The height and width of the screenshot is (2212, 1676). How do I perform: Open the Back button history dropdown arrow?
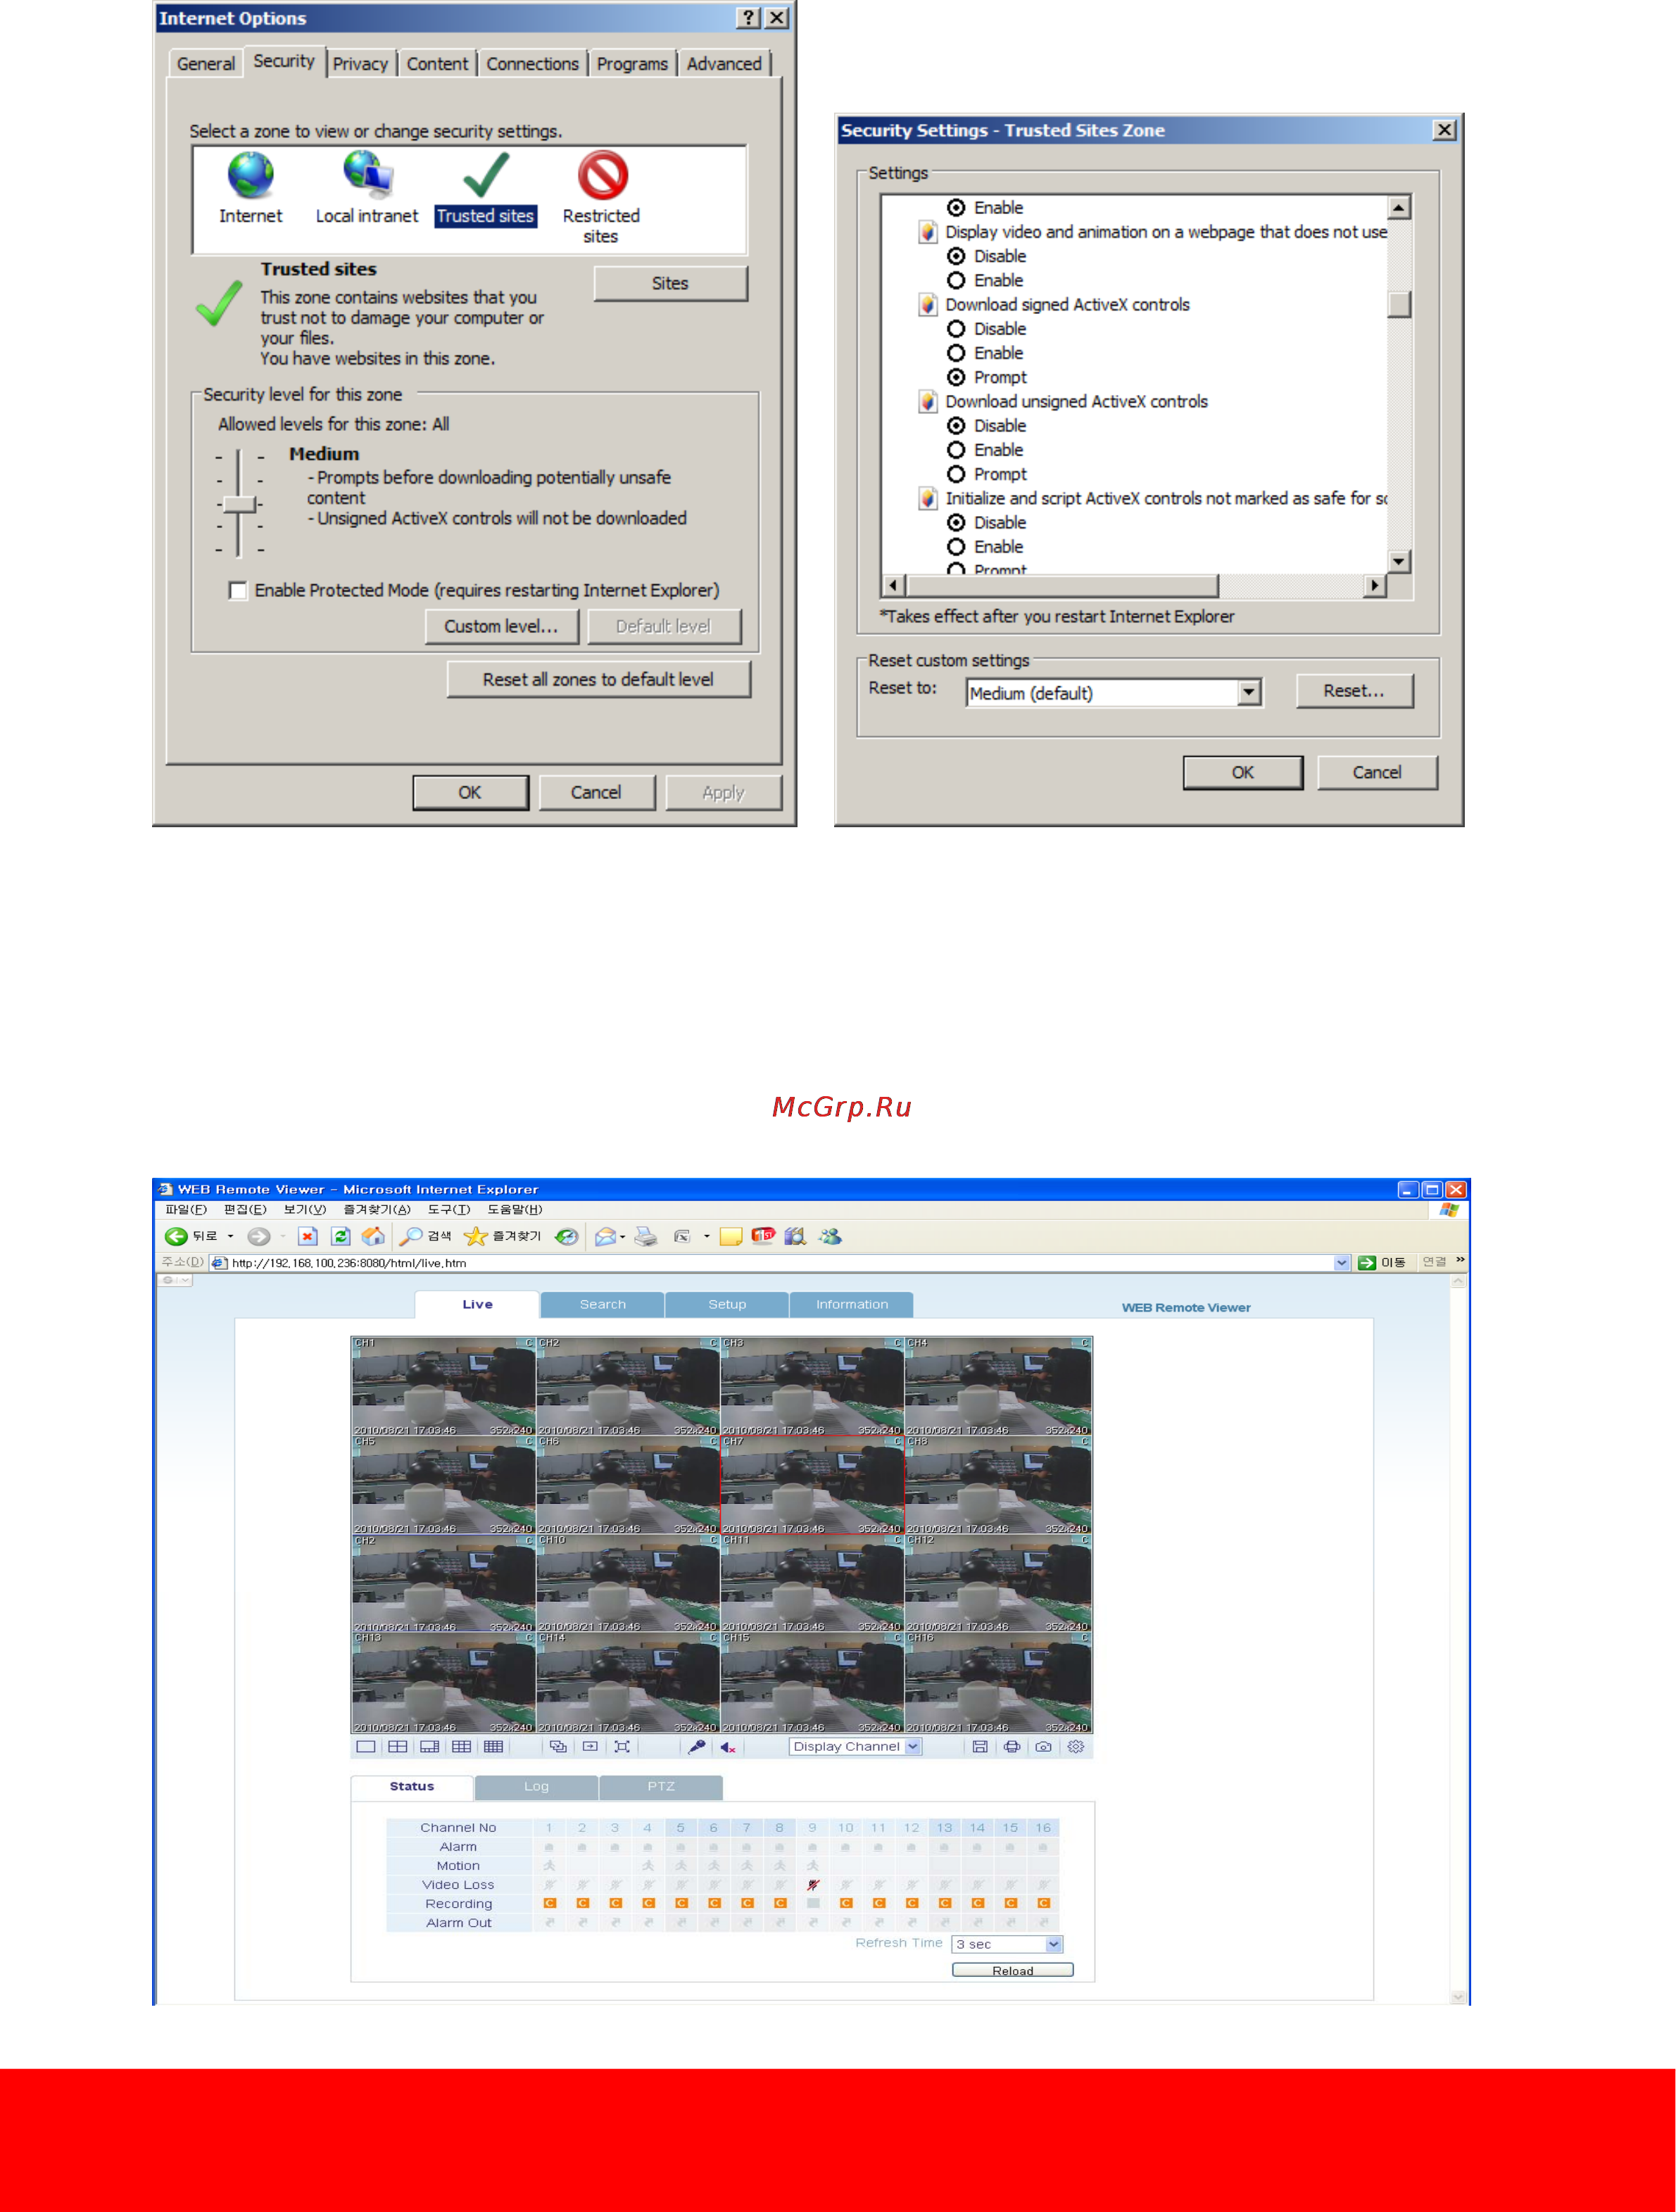[x=230, y=1237]
